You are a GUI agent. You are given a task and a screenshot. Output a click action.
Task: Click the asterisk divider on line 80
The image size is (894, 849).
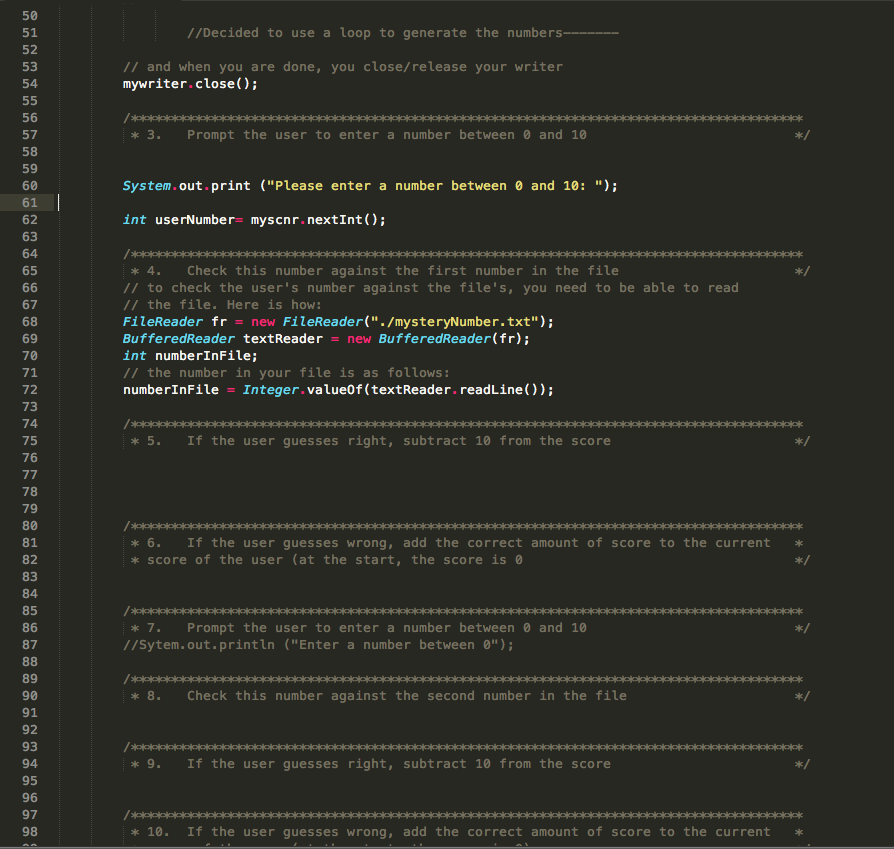pyautogui.click(x=463, y=526)
